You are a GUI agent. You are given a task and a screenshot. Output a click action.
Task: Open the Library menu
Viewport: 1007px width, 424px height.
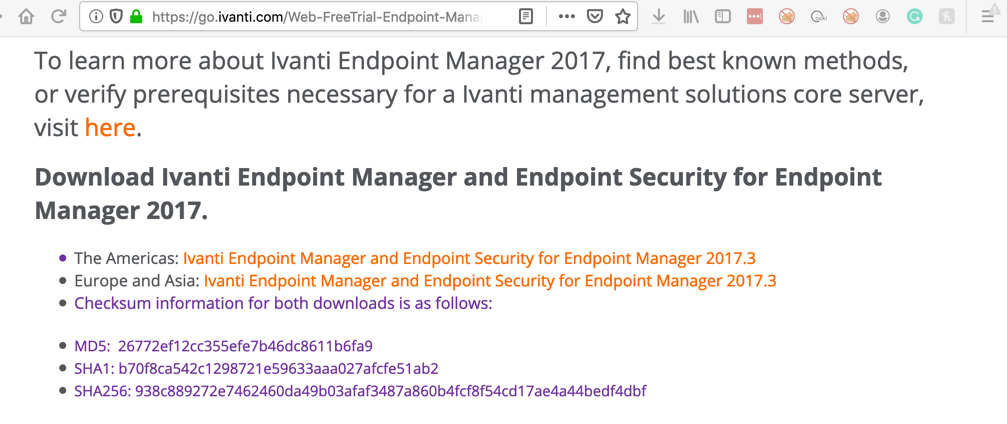[691, 16]
